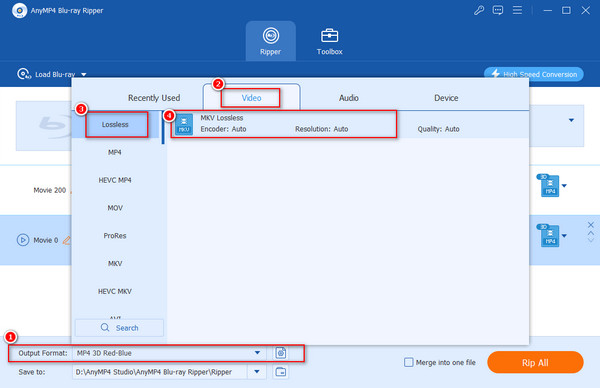
Task: Click the Rip All button
Action: click(535, 362)
